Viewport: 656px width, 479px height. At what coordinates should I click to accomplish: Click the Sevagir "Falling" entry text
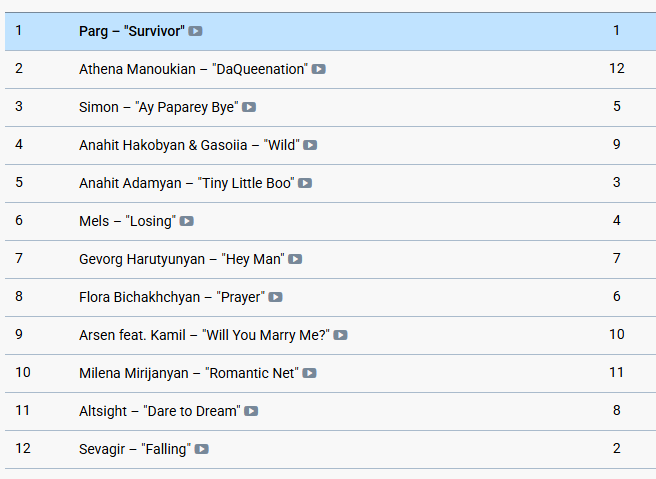pos(134,449)
